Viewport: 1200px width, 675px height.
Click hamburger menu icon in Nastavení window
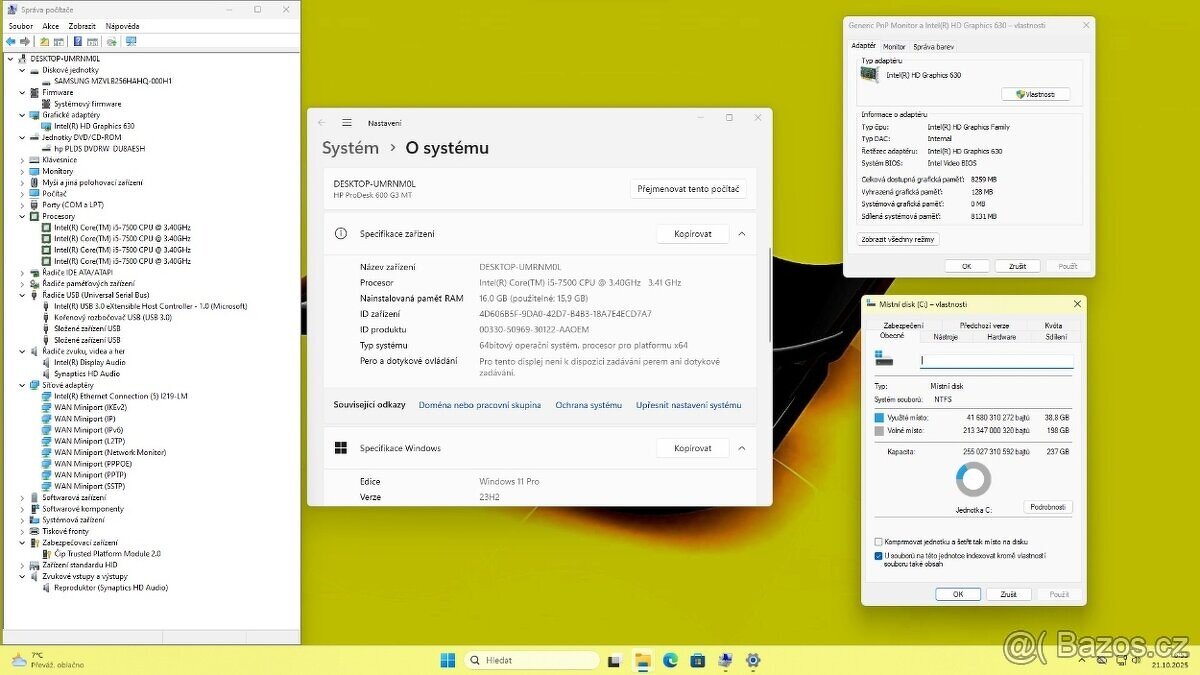(x=346, y=122)
